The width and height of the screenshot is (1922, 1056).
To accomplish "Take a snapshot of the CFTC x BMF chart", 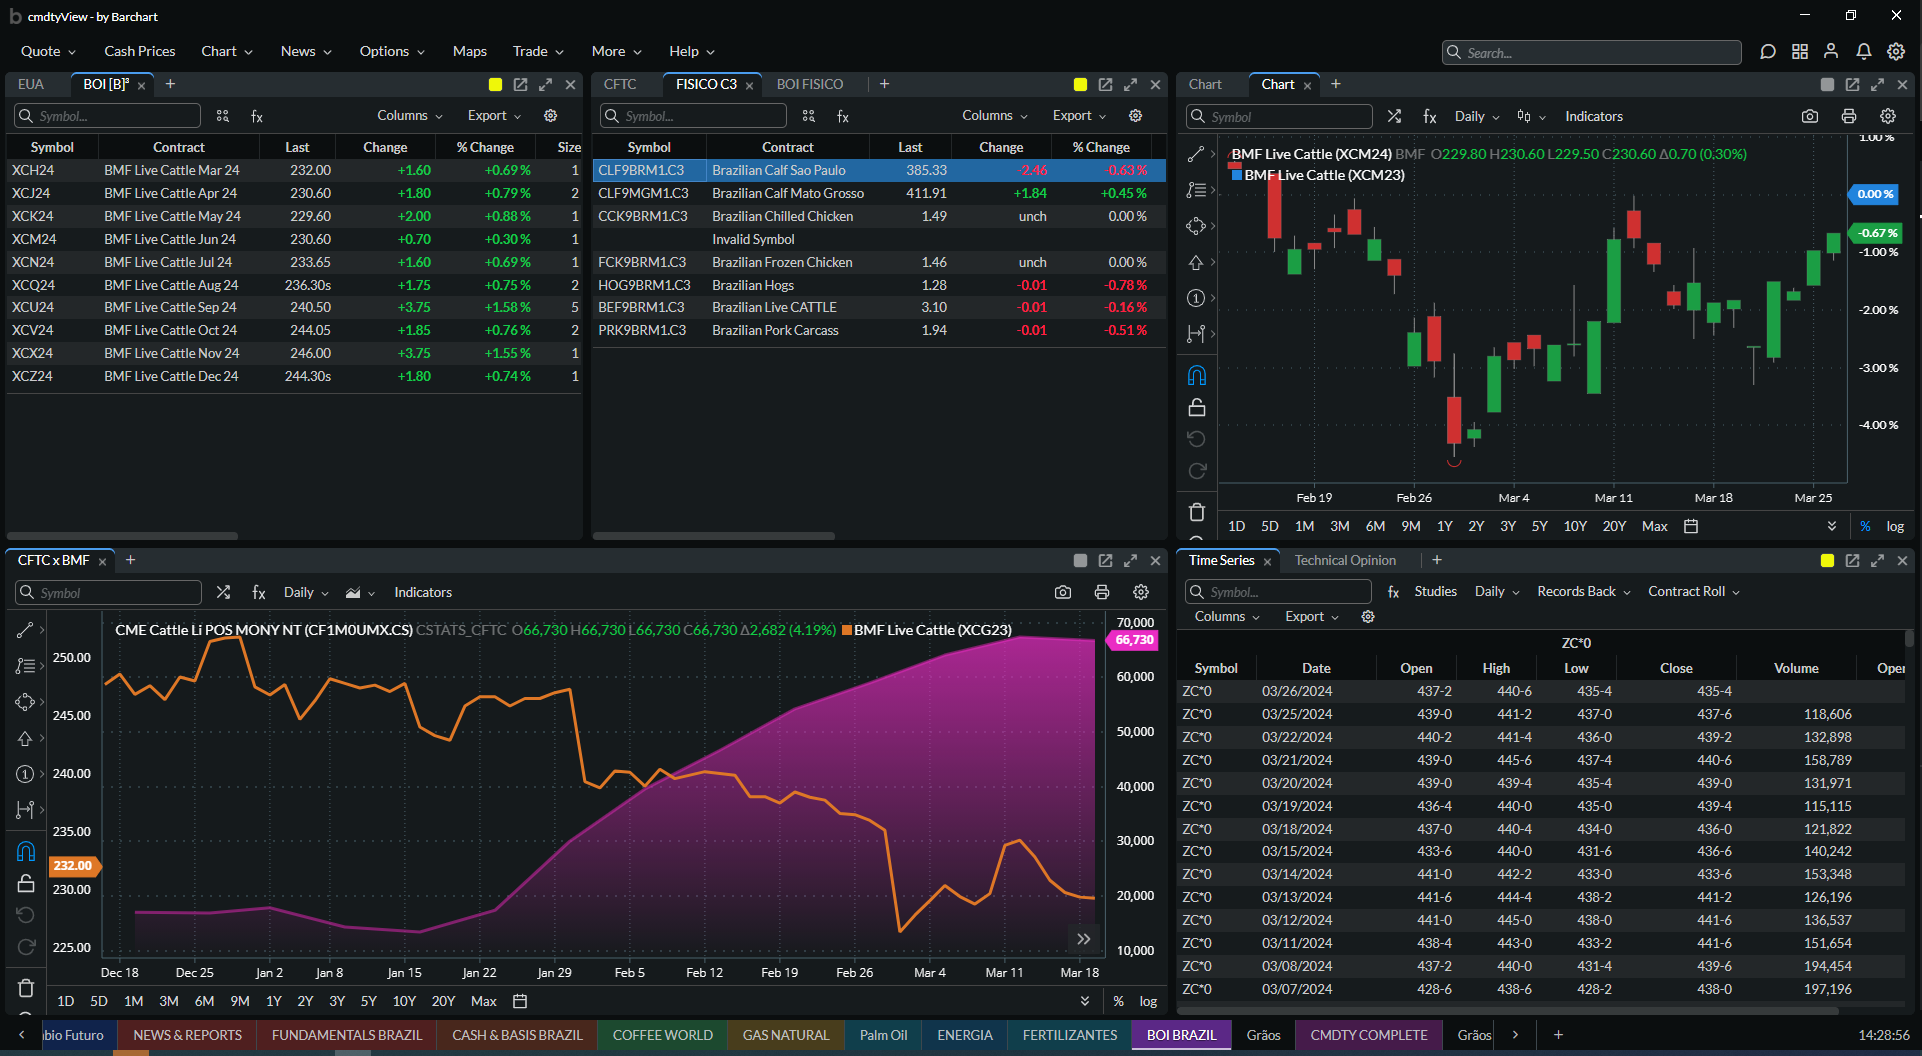I will (x=1063, y=592).
